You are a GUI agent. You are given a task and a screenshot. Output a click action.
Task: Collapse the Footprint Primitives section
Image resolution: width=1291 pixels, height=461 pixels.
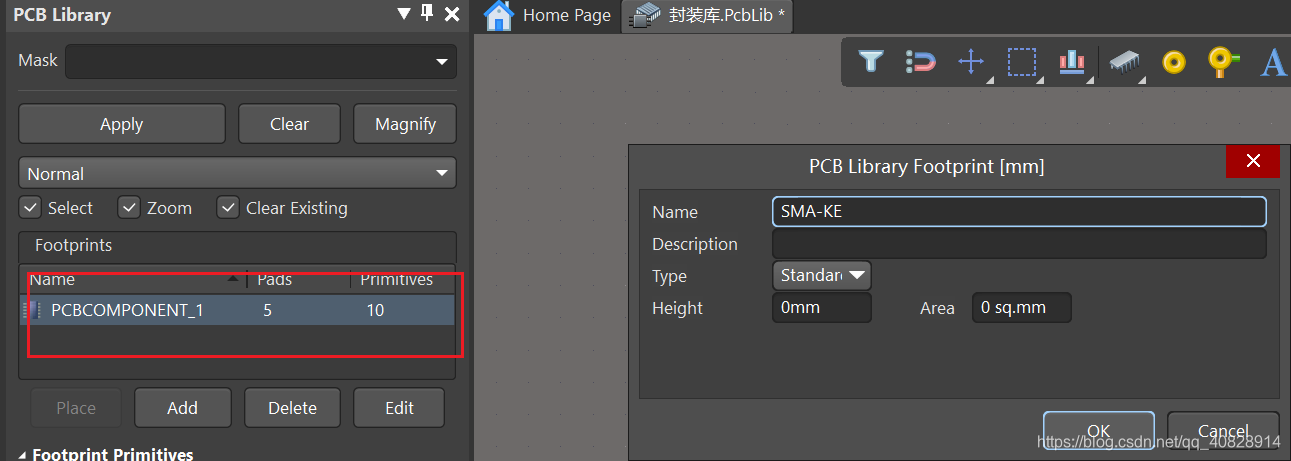(x=23, y=454)
